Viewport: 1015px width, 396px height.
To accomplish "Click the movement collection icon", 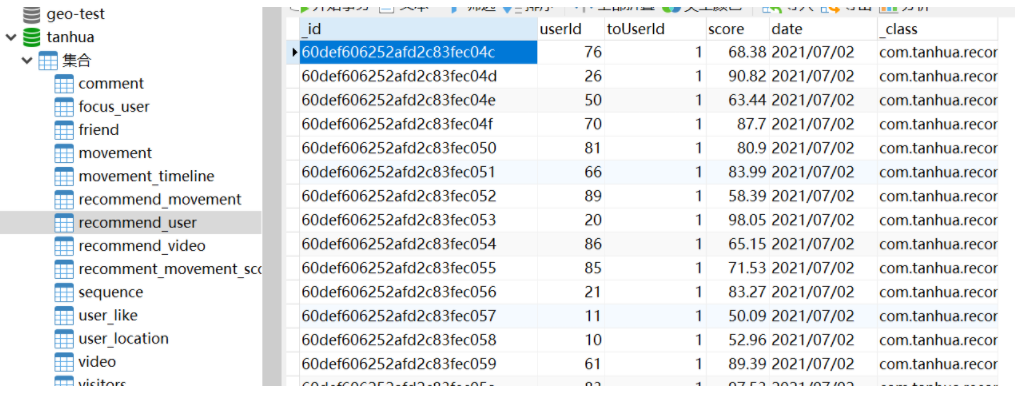I will click(x=64, y=153).
